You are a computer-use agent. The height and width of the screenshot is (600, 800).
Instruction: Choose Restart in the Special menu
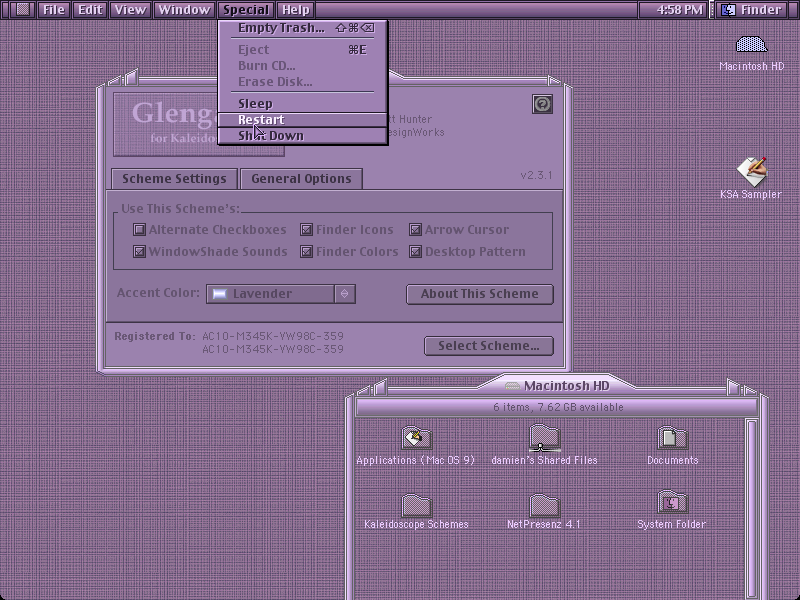coord(303,119)
